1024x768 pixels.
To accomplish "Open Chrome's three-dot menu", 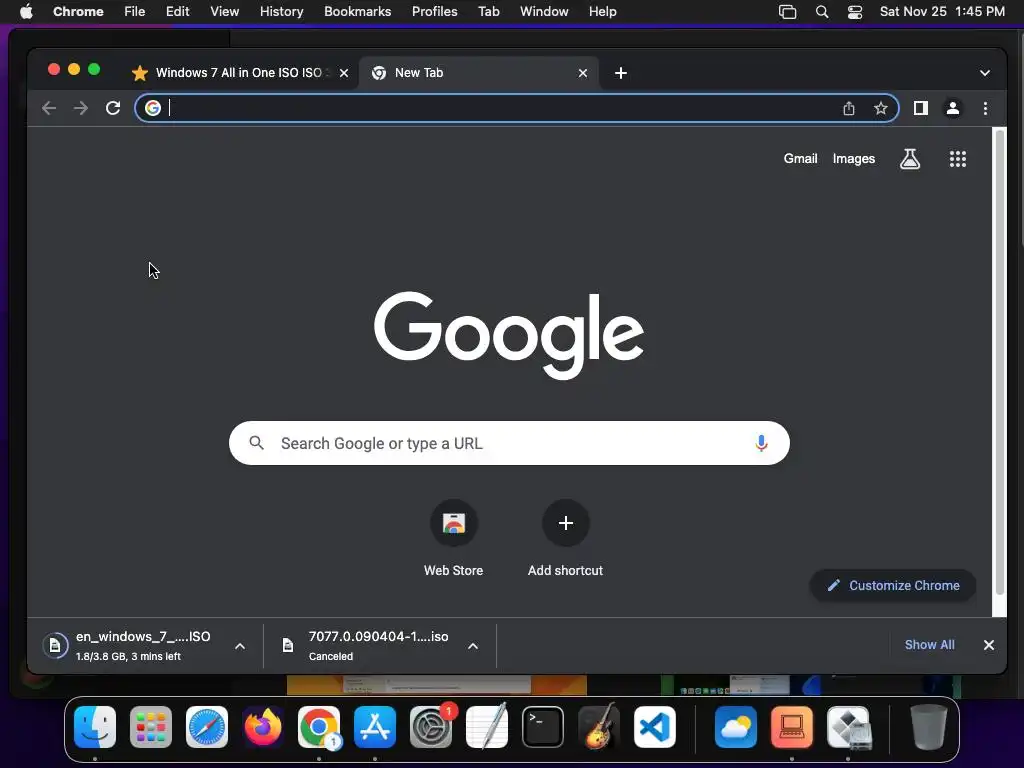I will [x=985, y=108].
